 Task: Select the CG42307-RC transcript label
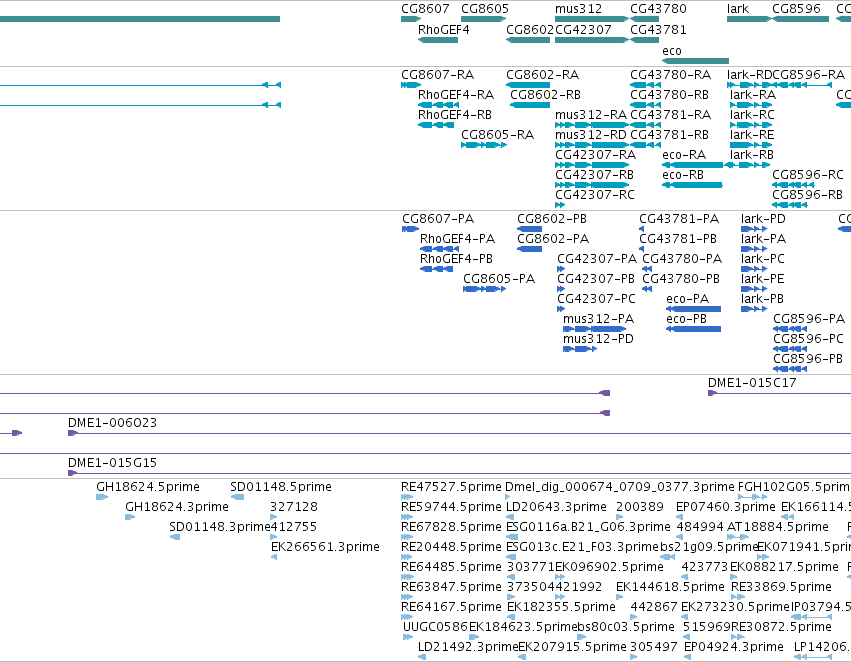[594, 195]
